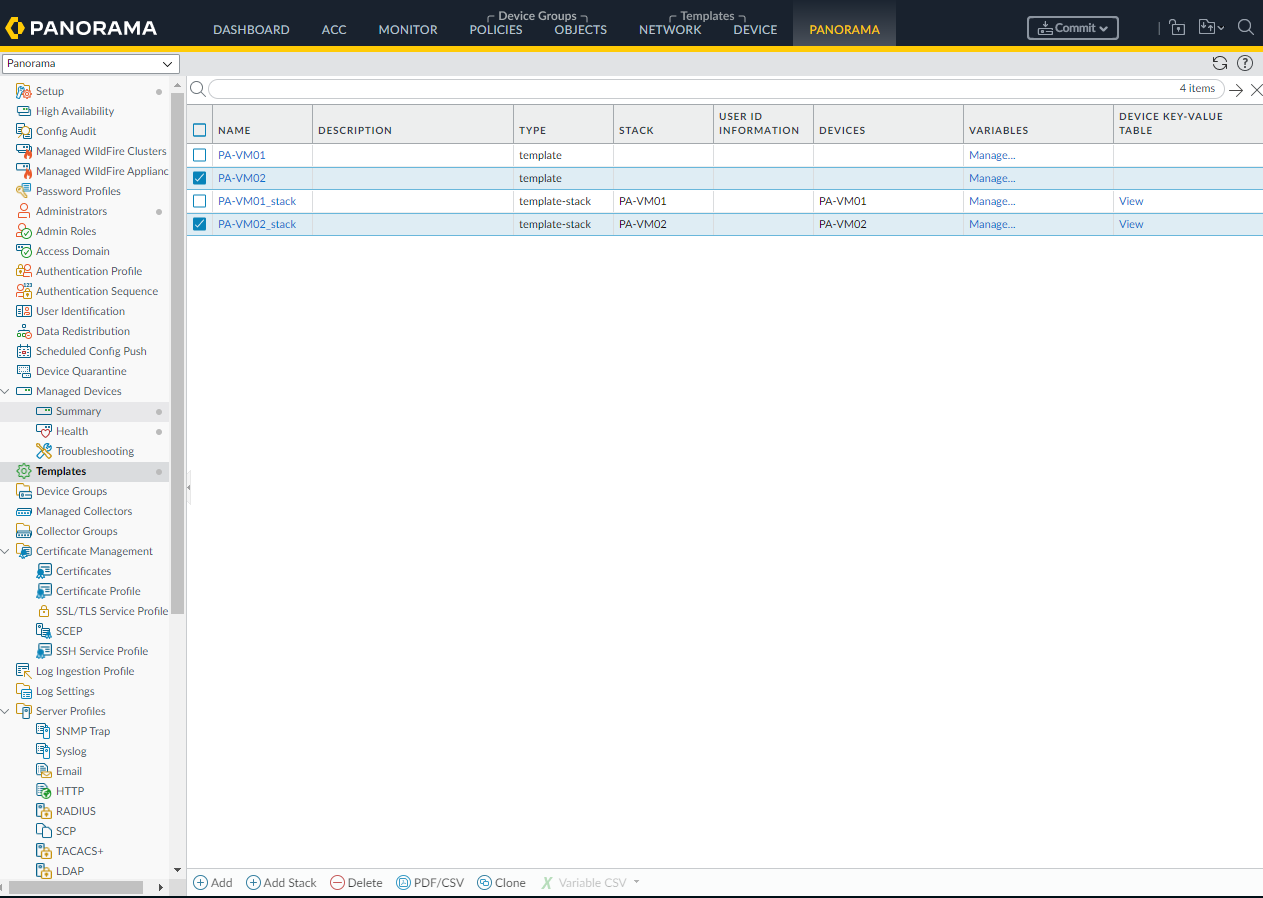Click View key-value table for PA-VM02_stack
The width and height of the screenshot is (1263, 898).
[1131, 224]
